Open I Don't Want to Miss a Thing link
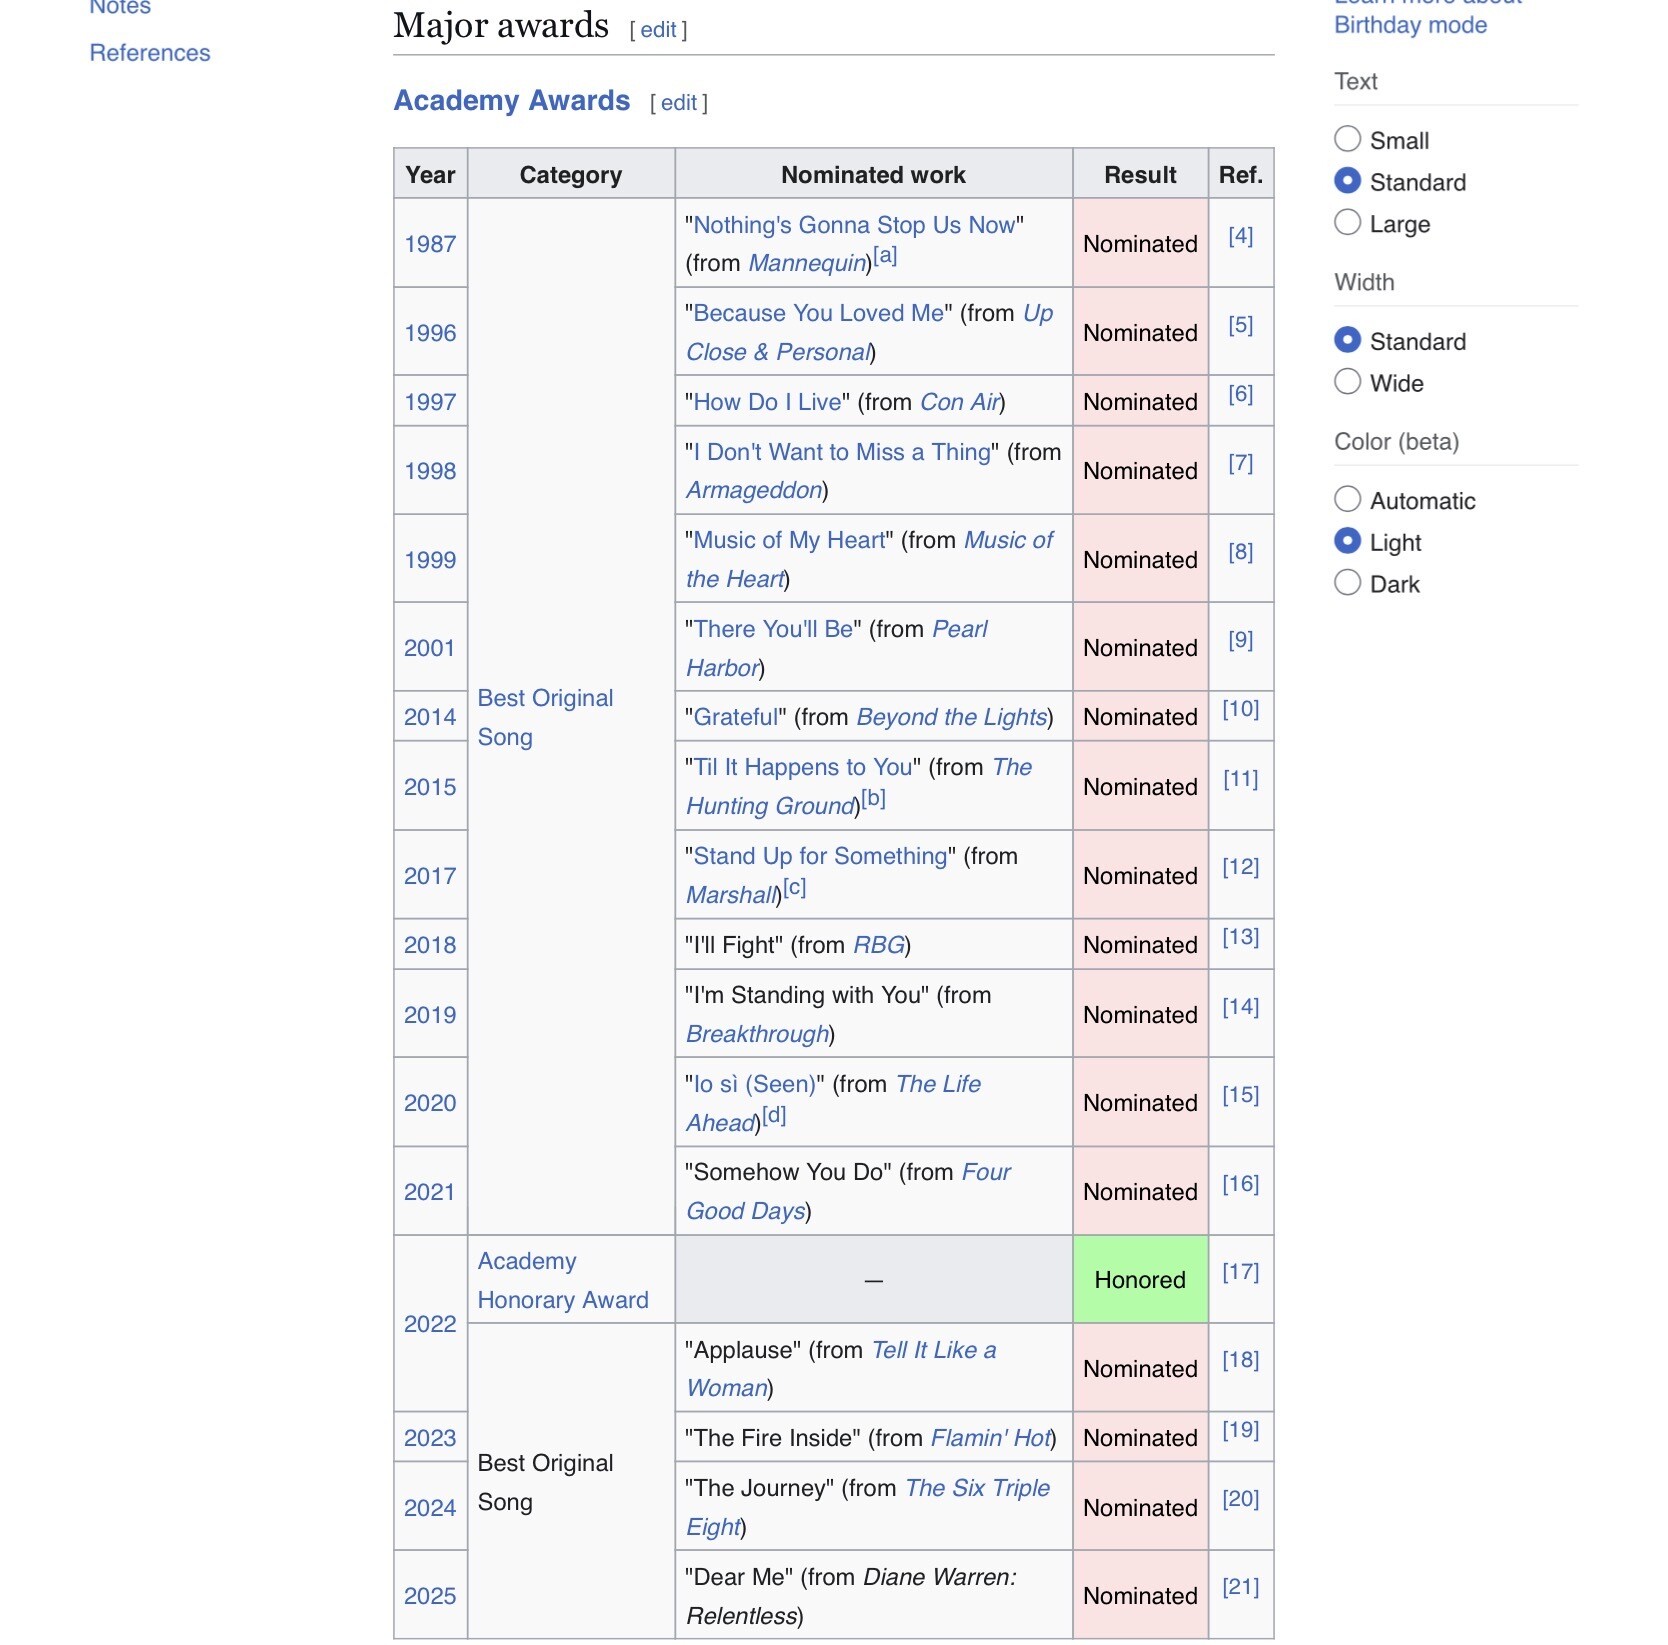 (841, 452)
